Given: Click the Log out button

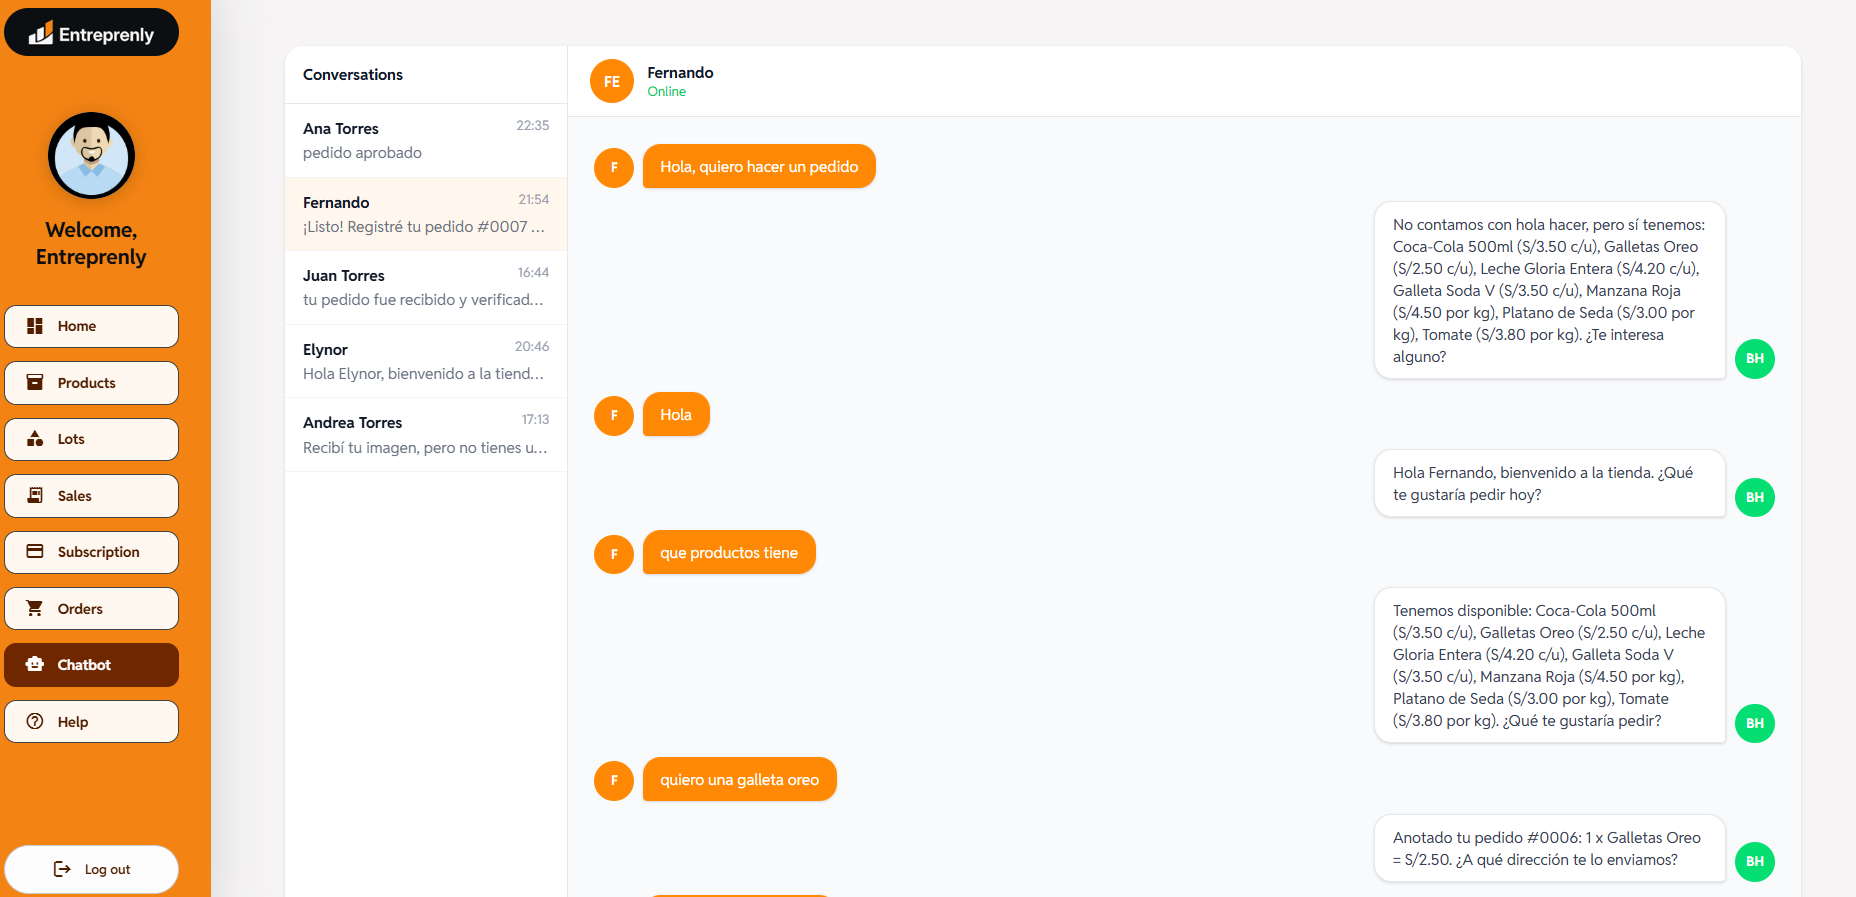Looking at the screenshot, I should [91, 869].
